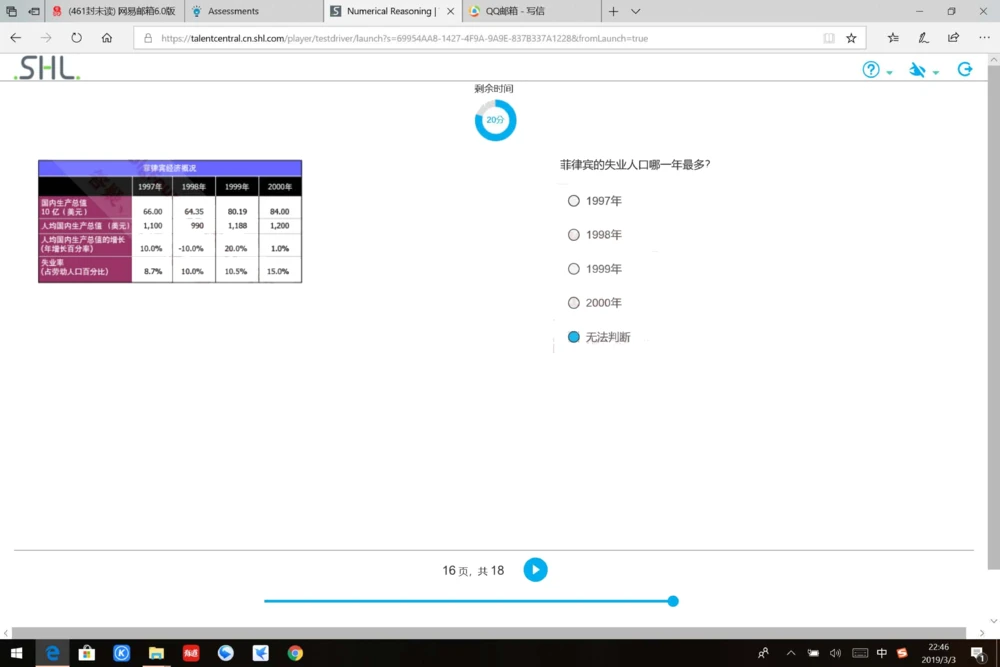This screenshot has width=1000, height=667.
Task: Select the 2000年 answer option
Action: click(x=573, y=302)
